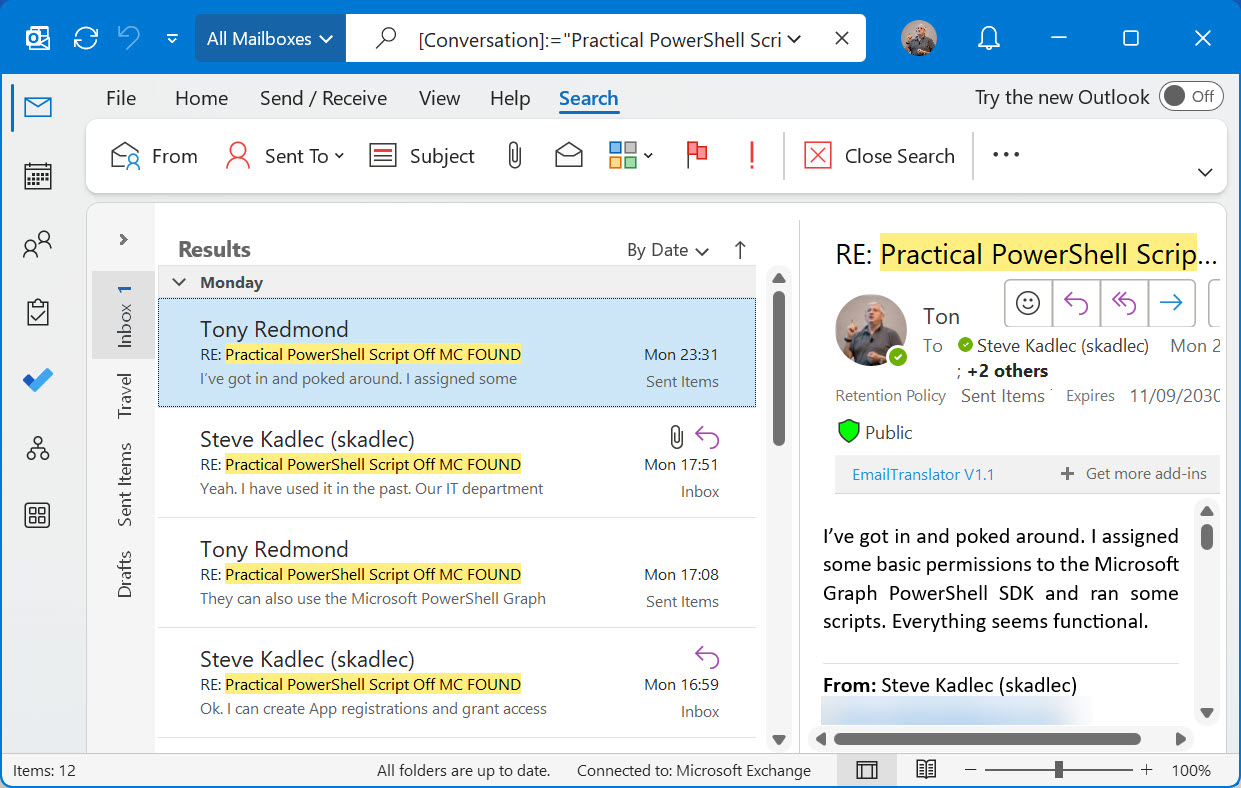Switch to Normal view in status bar

tap(867, 770)
